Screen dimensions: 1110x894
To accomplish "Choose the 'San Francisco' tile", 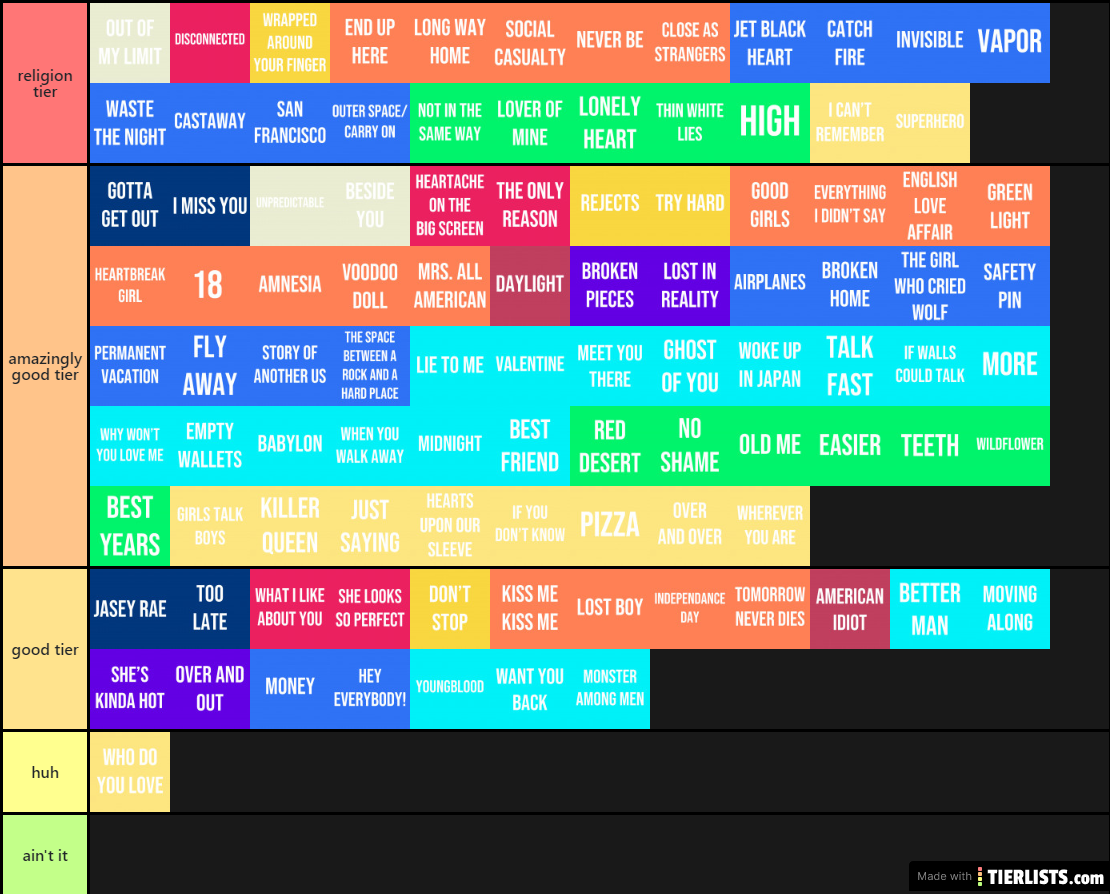I will pos(290,123).
